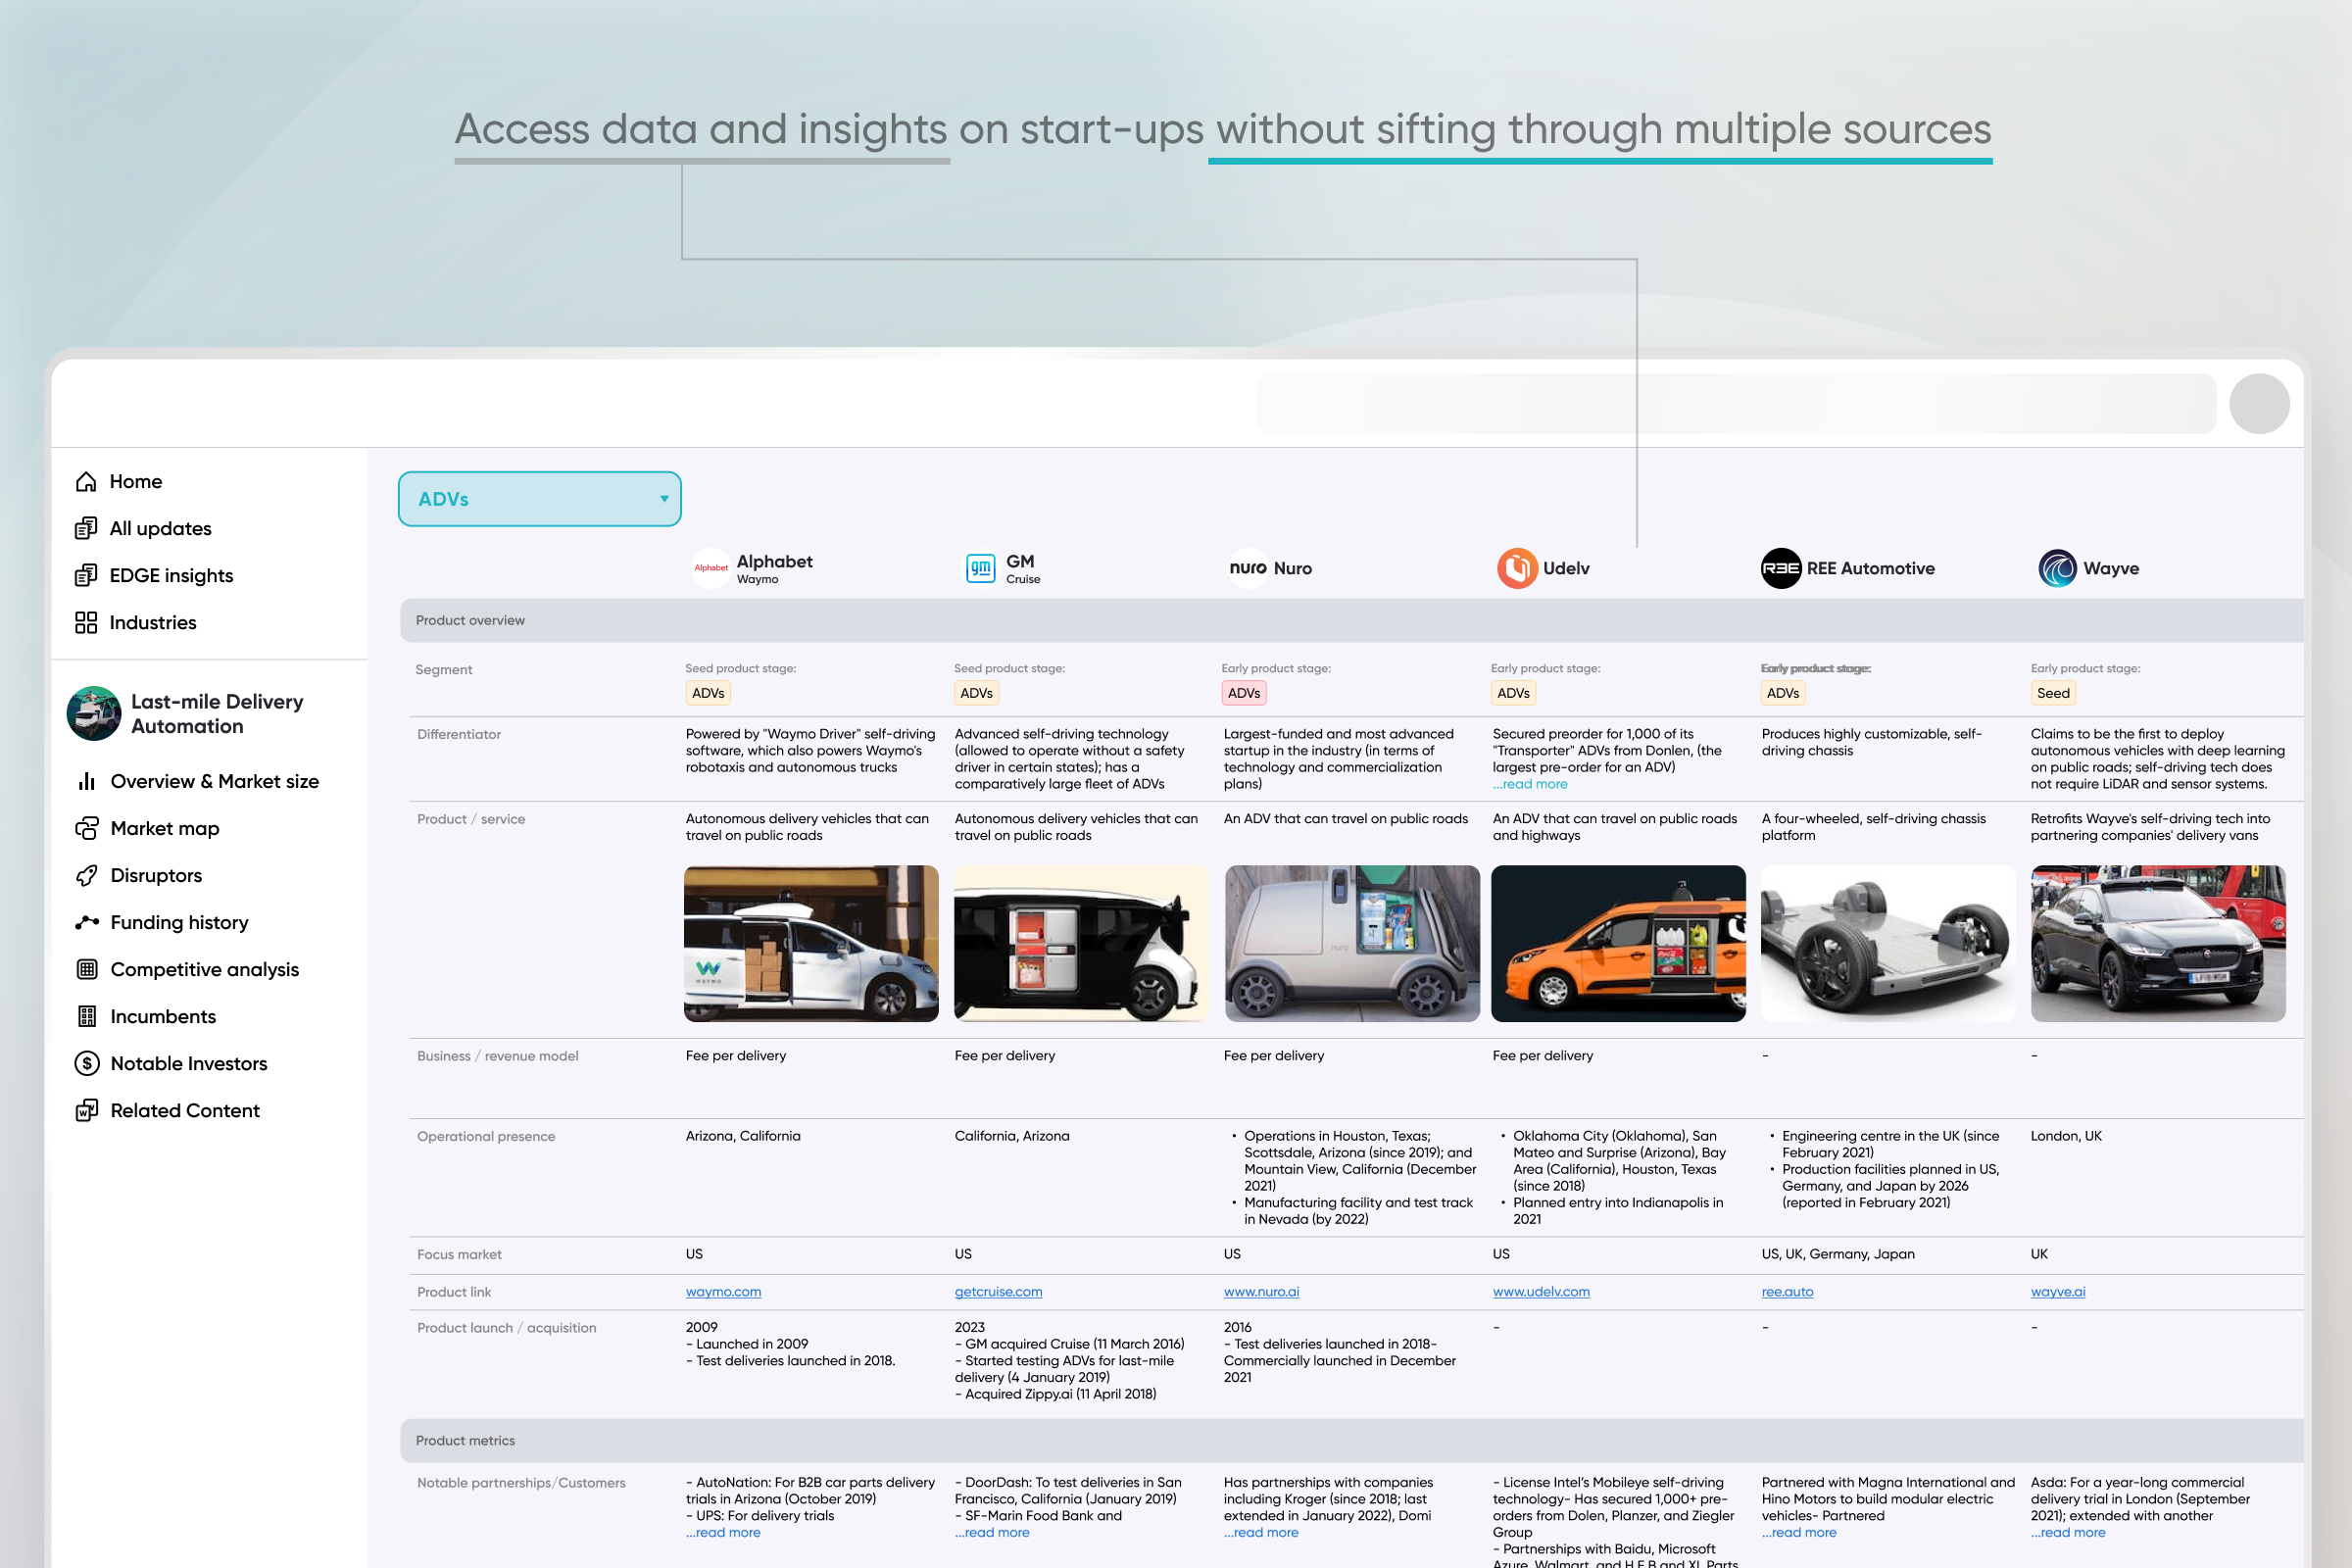The width and height of the screenshot is (2352, 1568).
Task: Click Related Content sidebar item
Action: (187, 1107)
